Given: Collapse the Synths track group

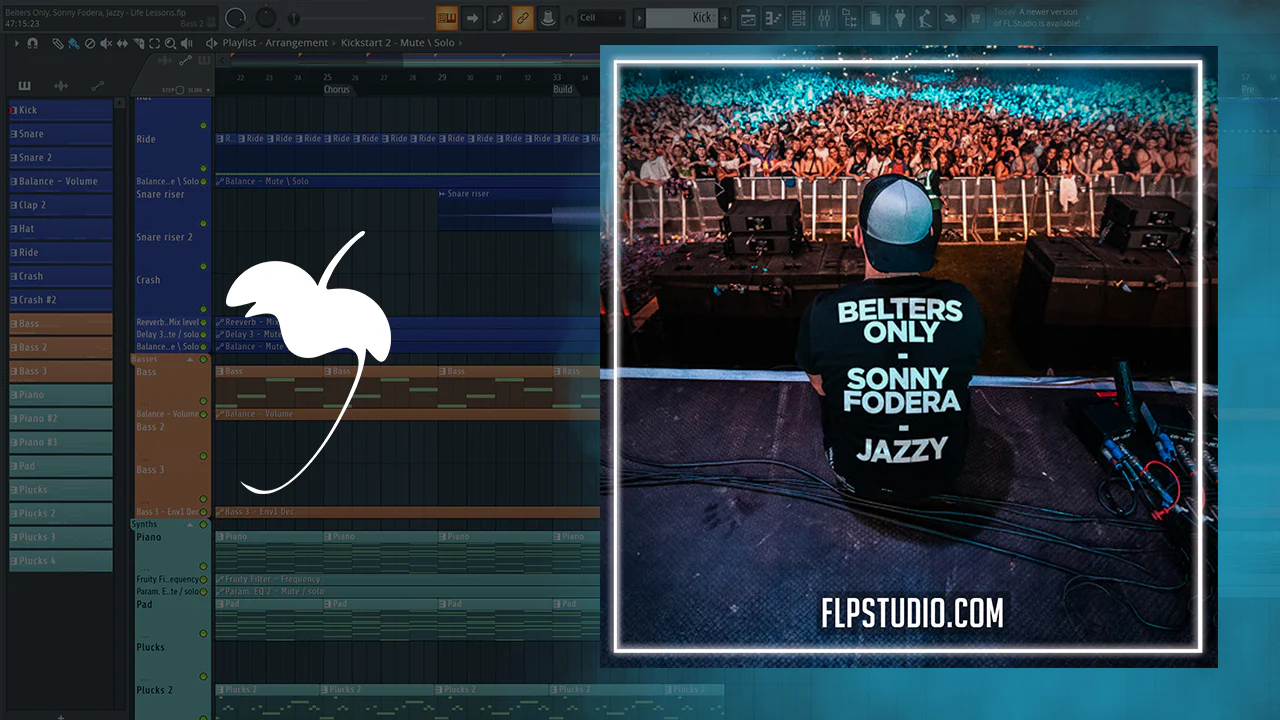Looking at the screenshot, I should (190, 524).
